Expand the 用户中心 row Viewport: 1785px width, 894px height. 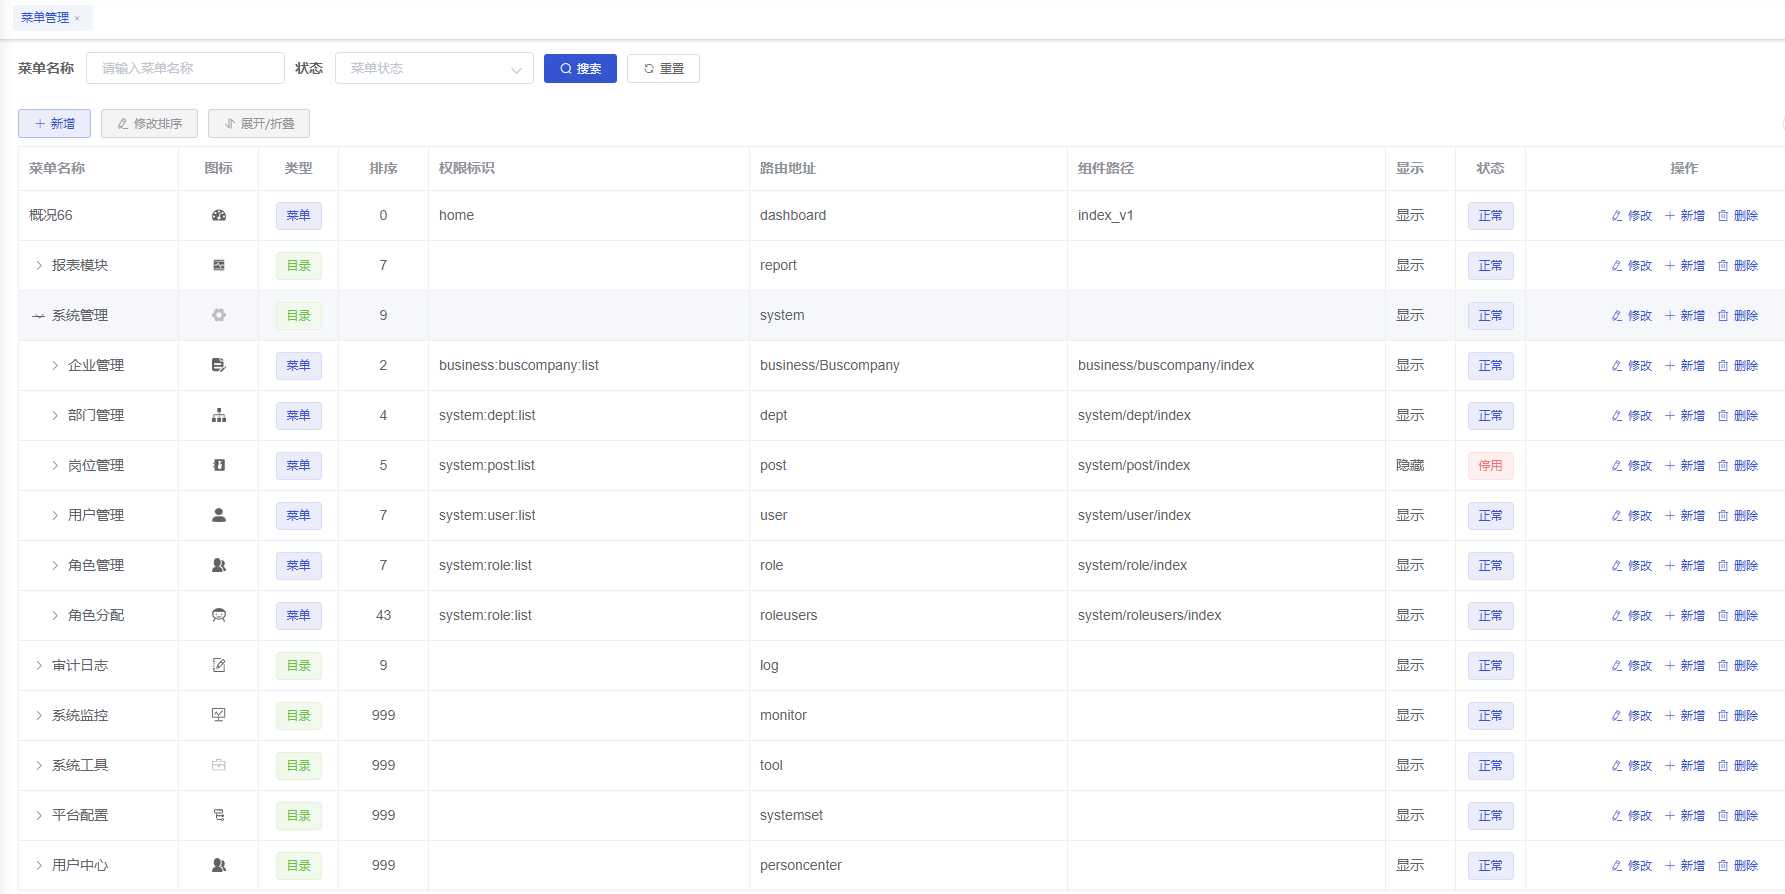39,865
